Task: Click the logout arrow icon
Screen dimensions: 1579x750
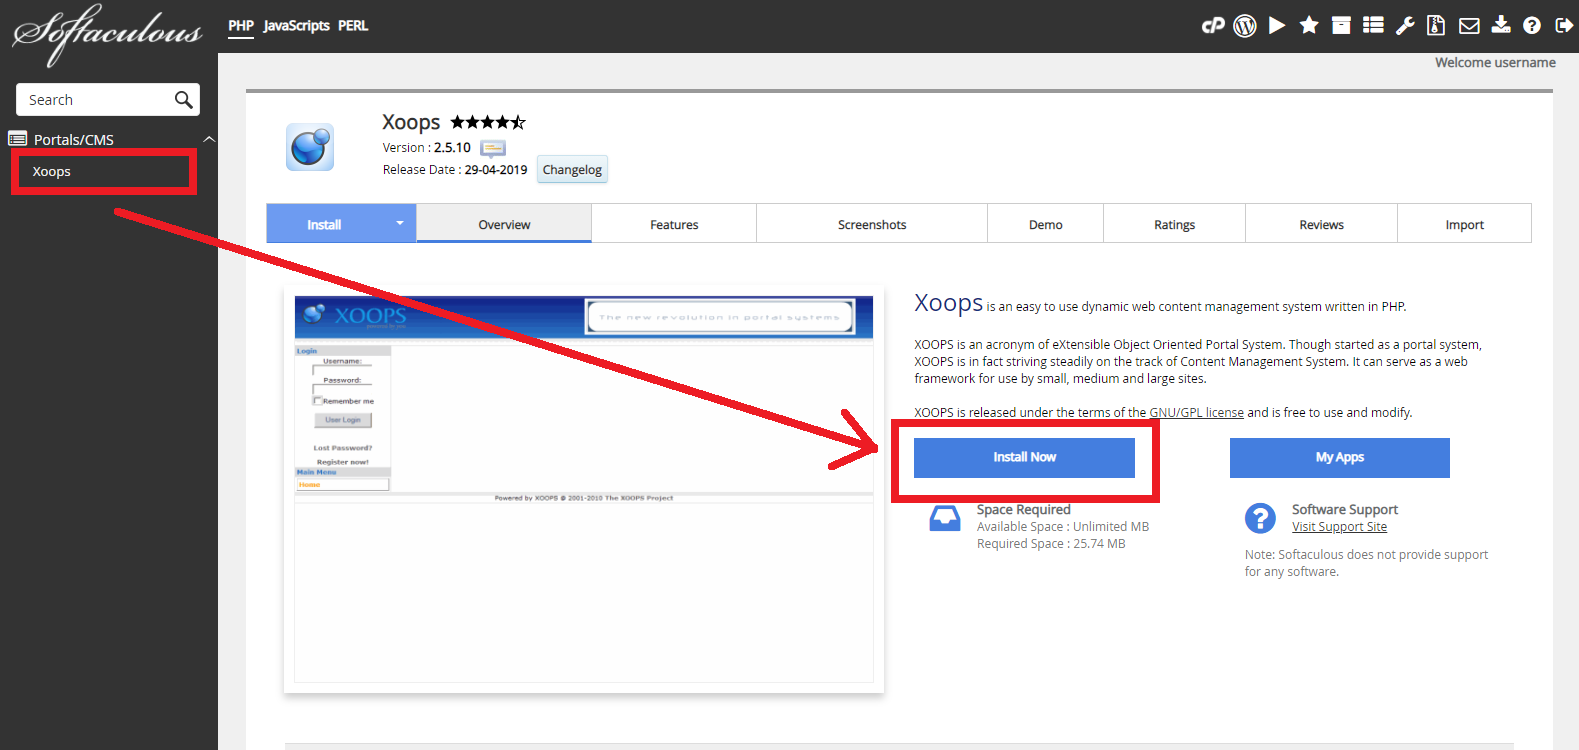Action: (1564, 26)
